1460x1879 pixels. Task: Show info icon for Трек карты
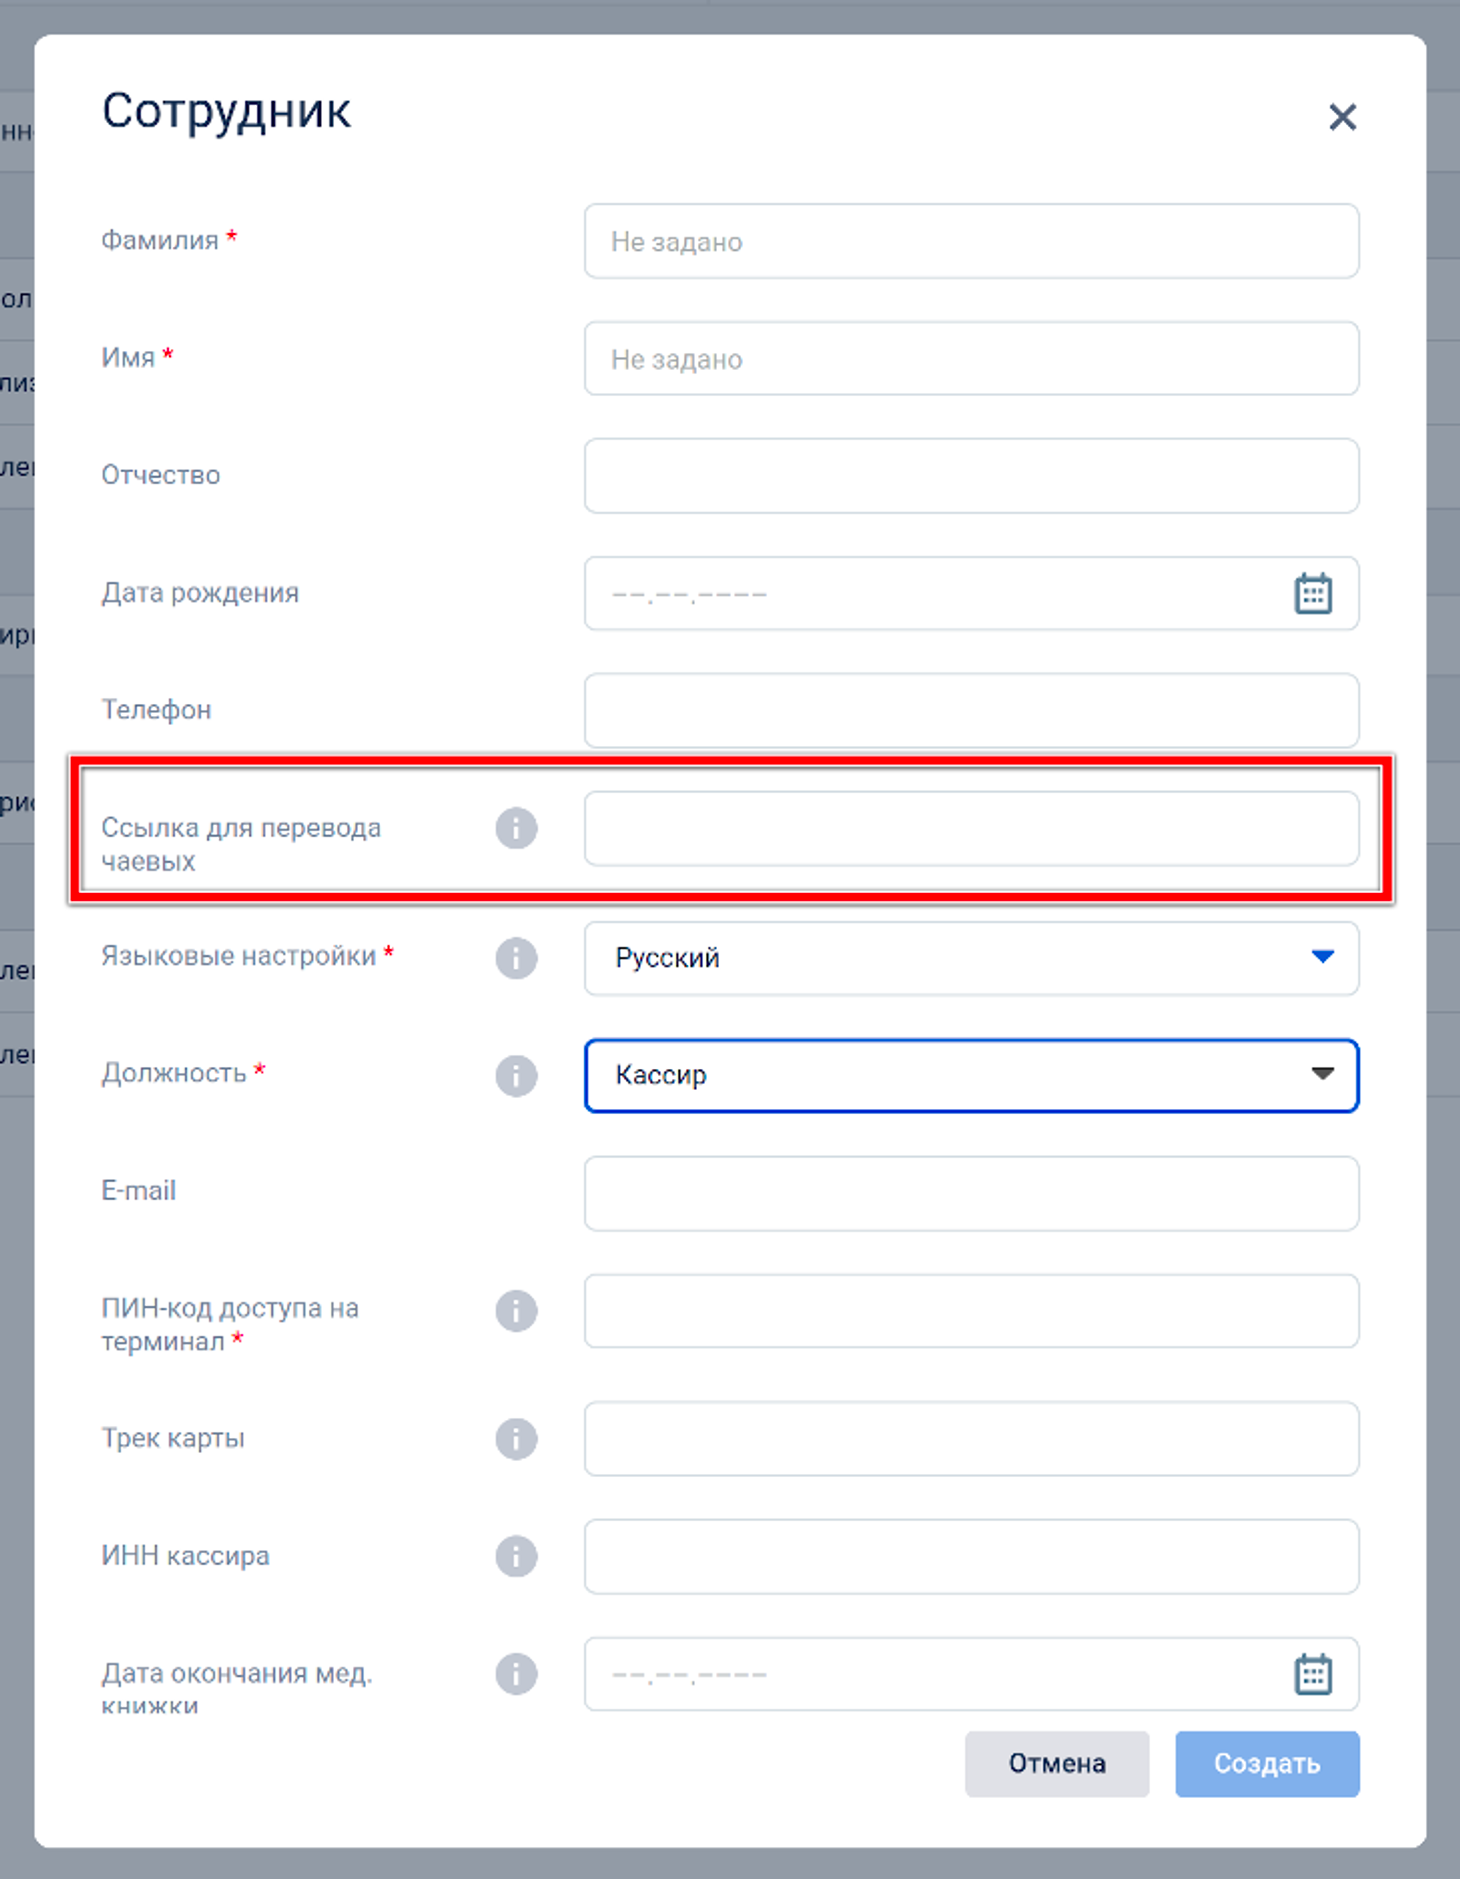coord(516,1439)
